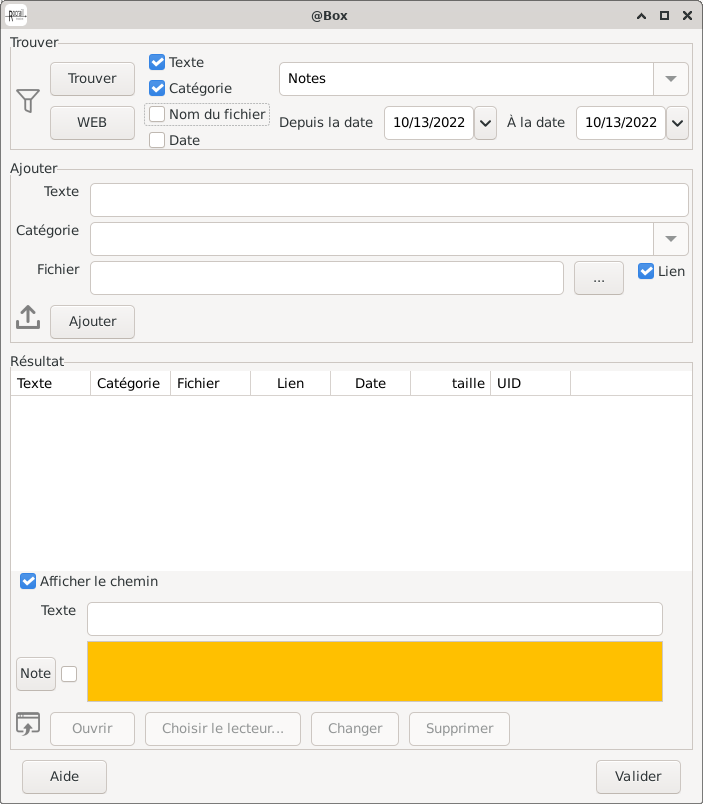Open the À la date picker arrow
Image resolution: width=703 pixels, height=804 pixels.
[677, 123]
